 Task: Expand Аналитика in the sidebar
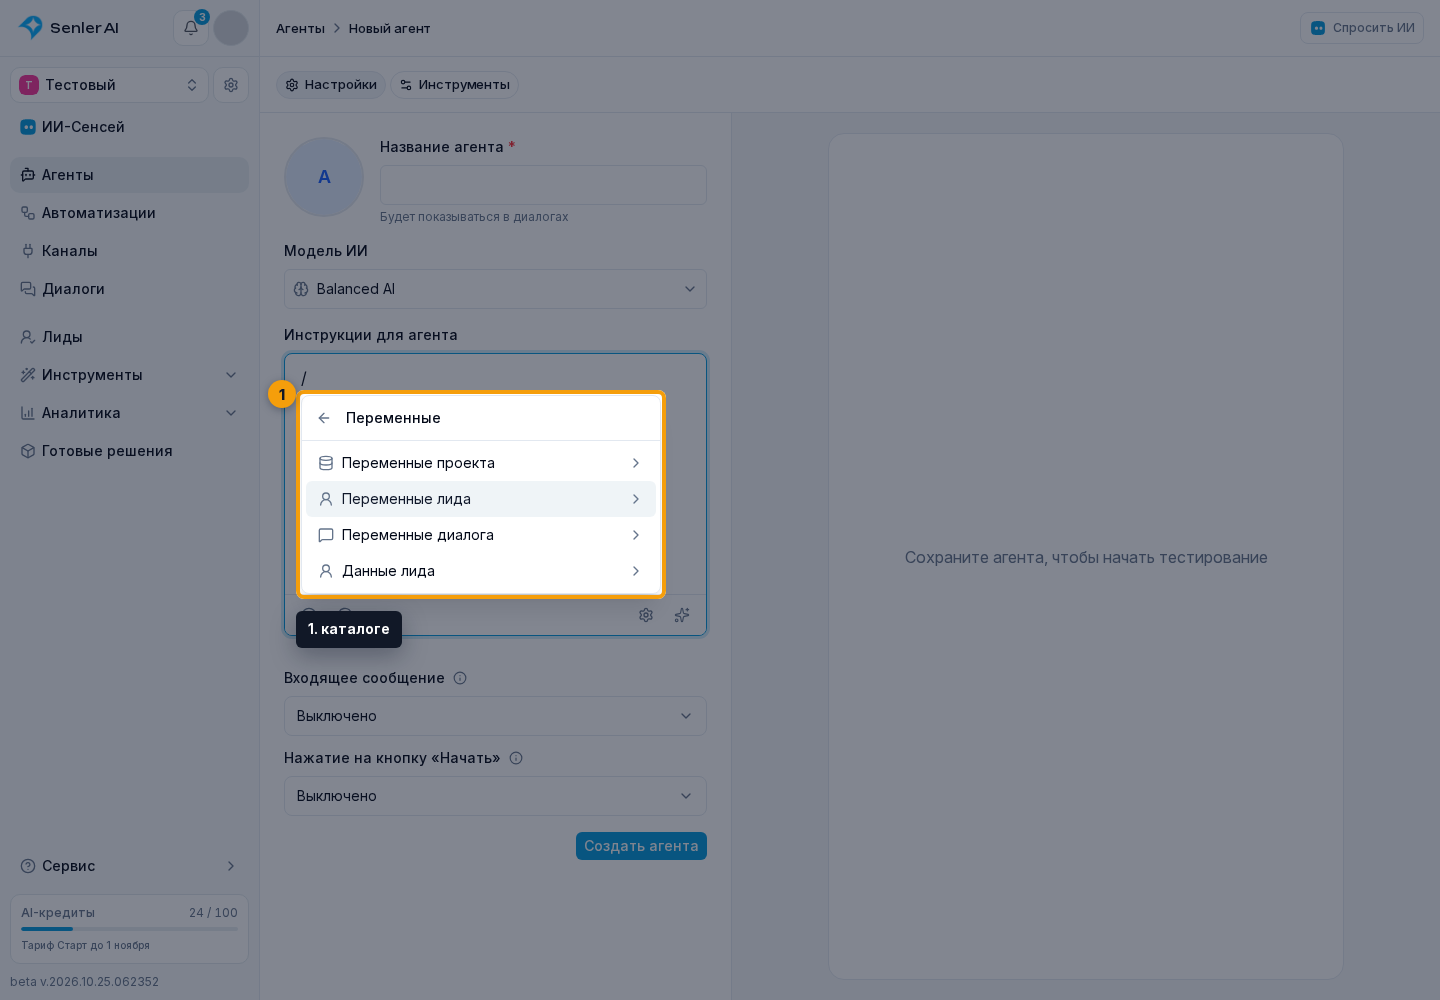[x=129, y=413]
